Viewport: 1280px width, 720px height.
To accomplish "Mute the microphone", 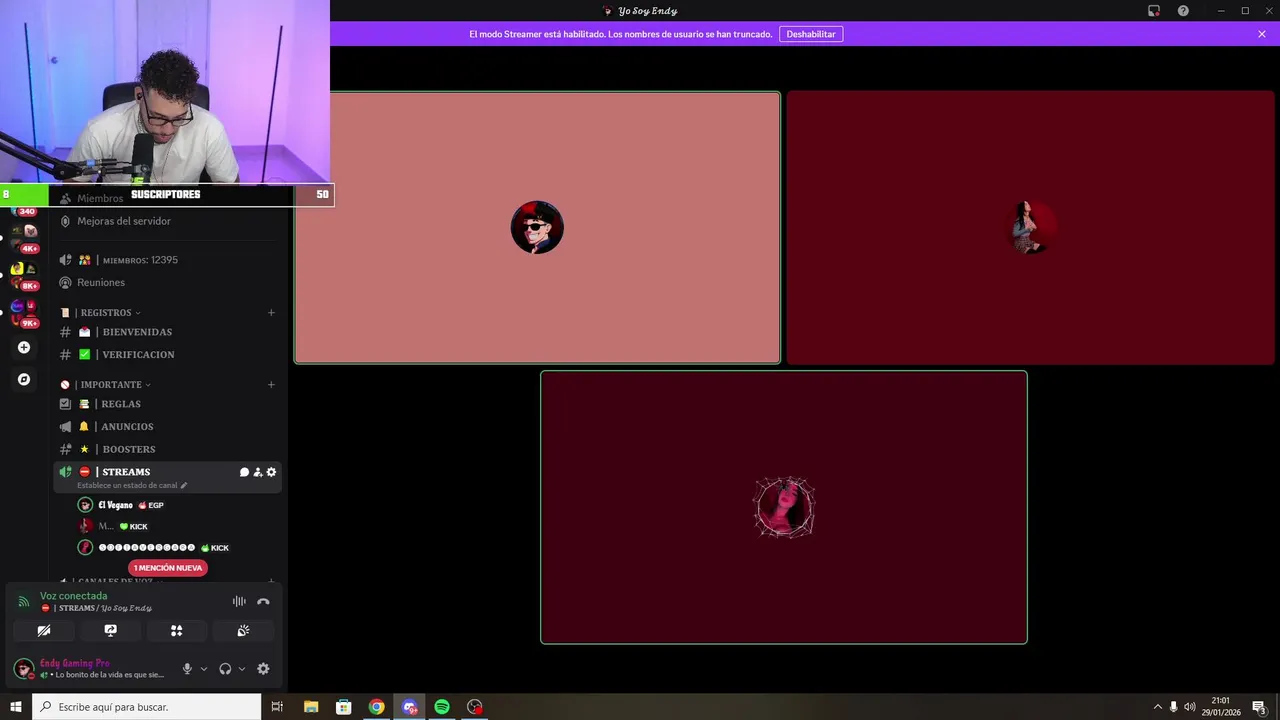I will (187, 669).
